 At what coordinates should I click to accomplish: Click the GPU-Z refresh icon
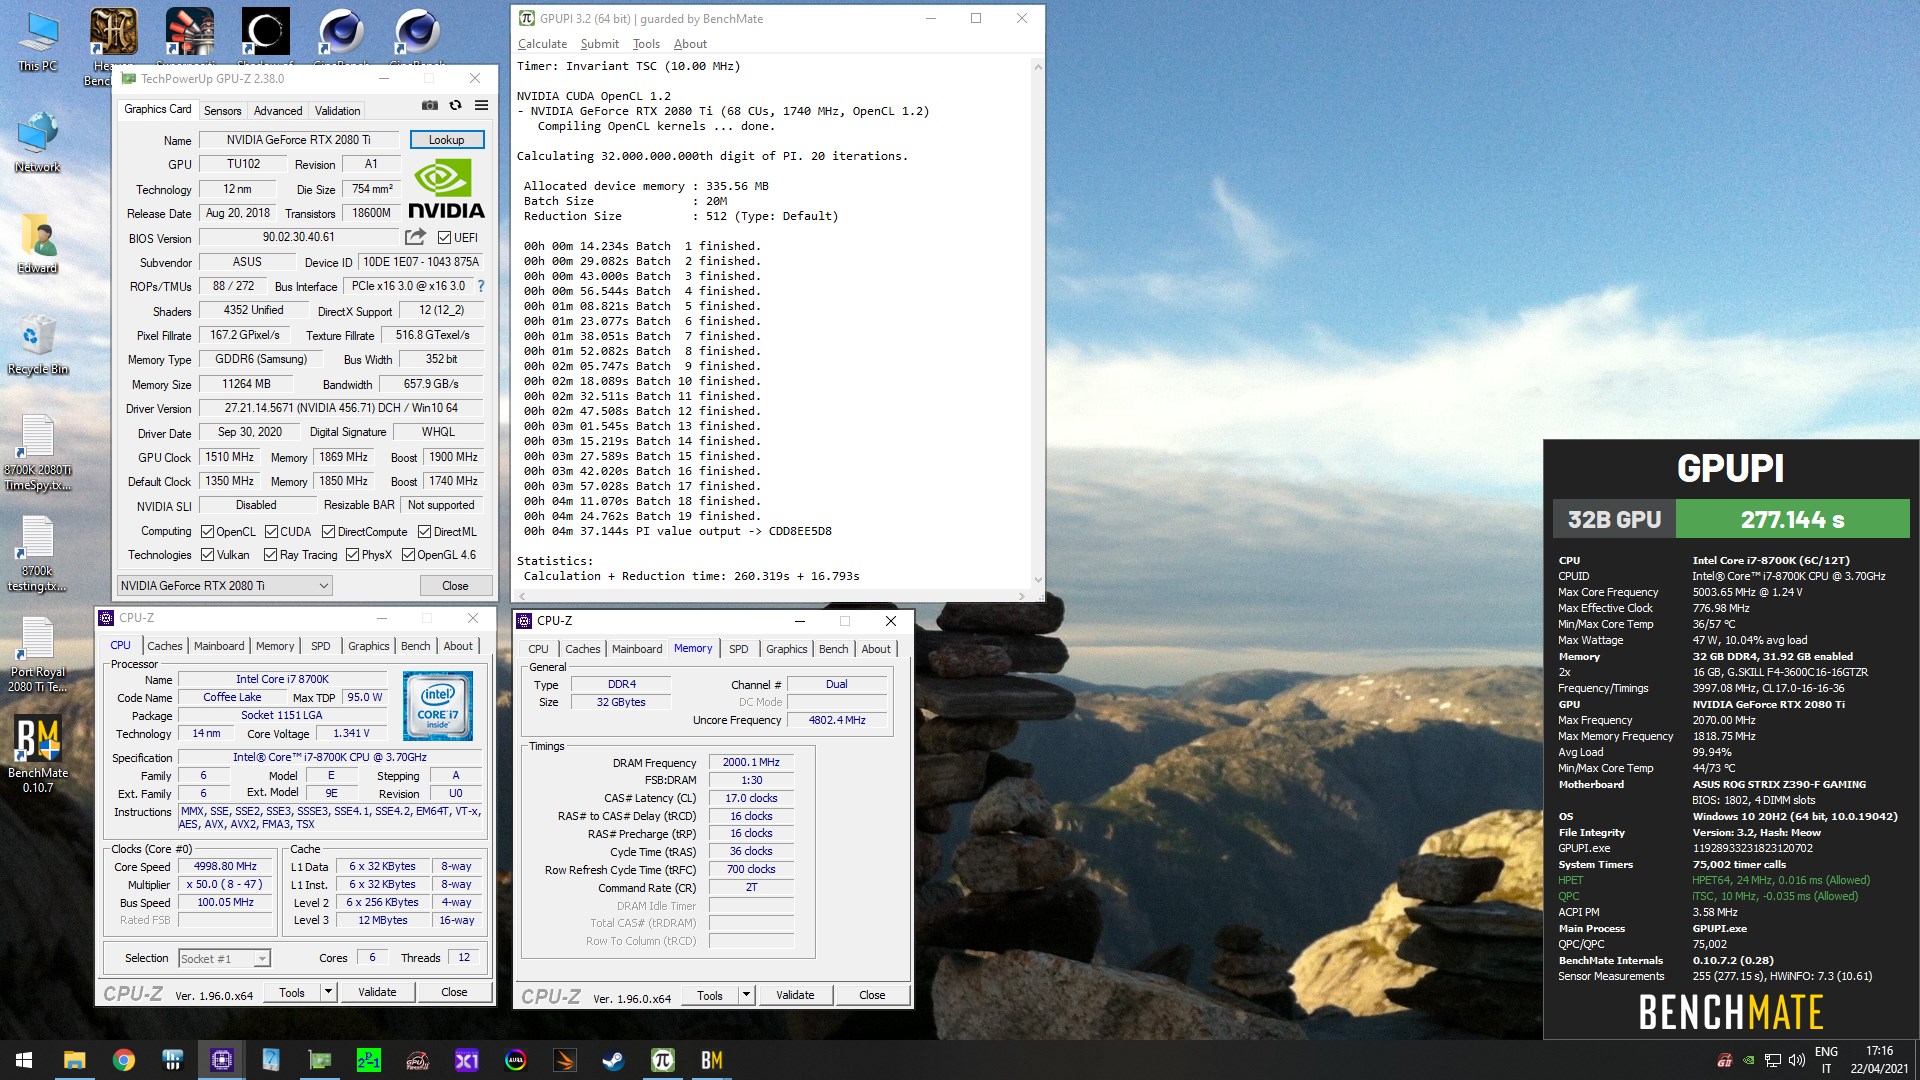pos(455,106)
